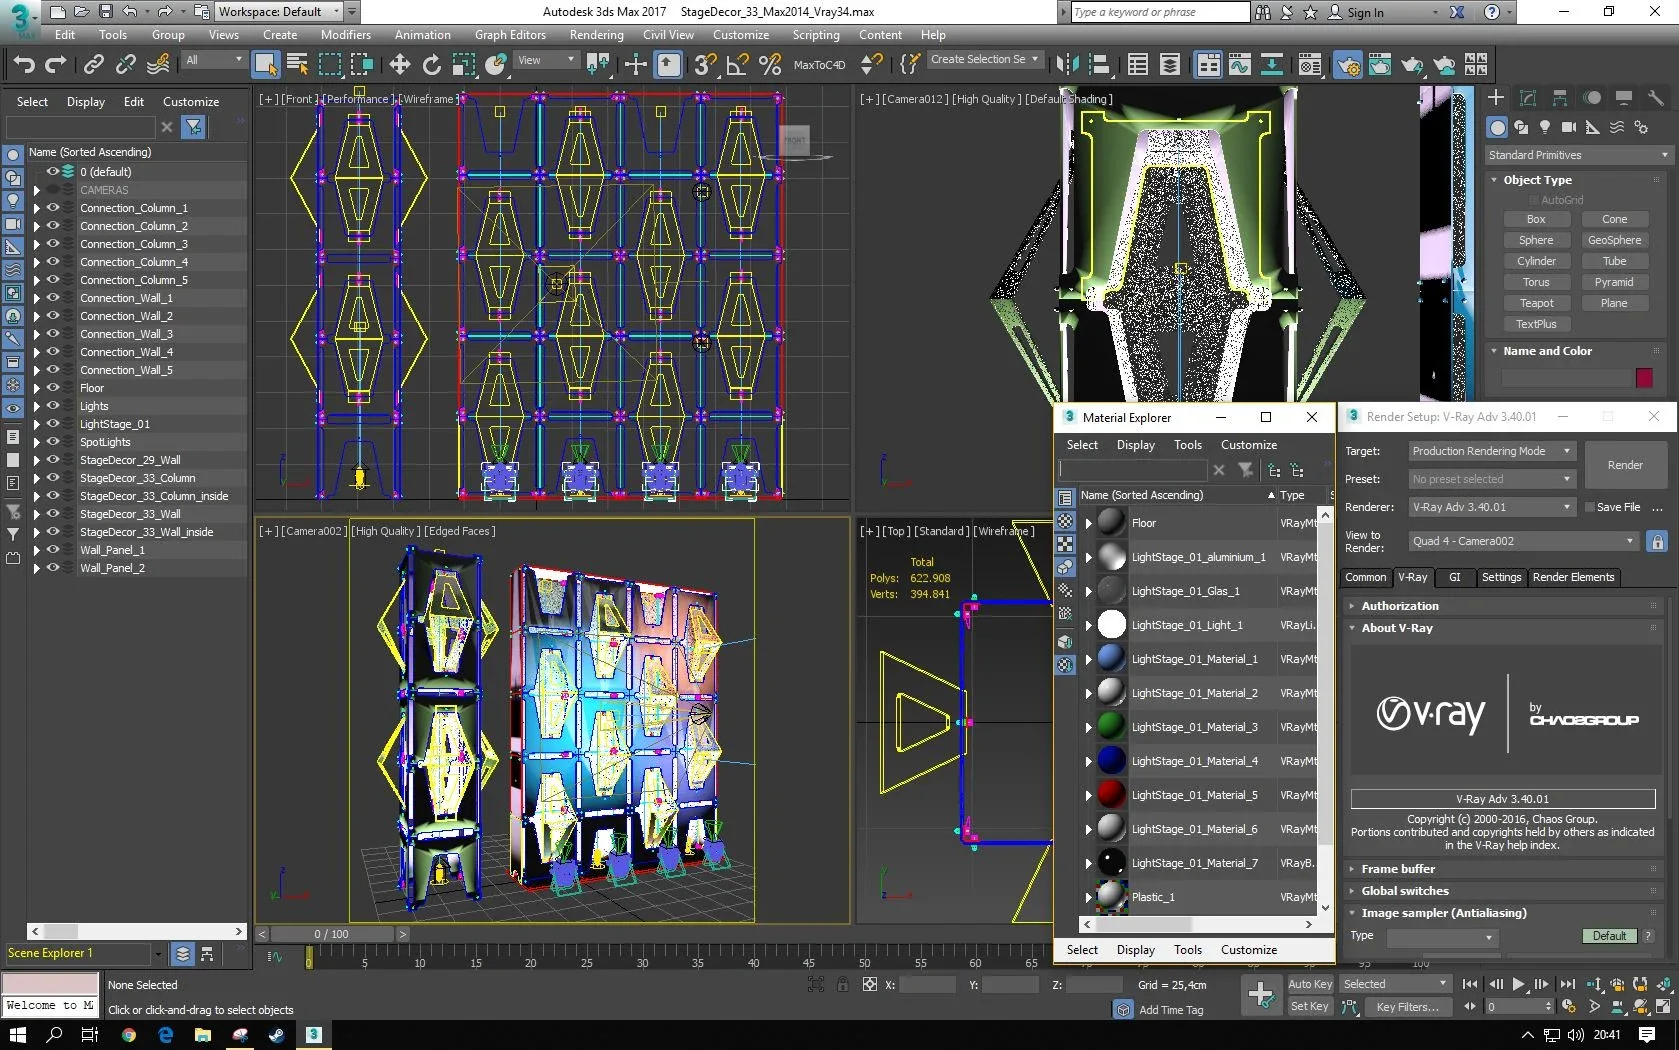The height and width of the screenshot is (1050, 1679).
Task: Click the LightStage_01_Material_5 red sphere thumbnail
Action: 1111,795
